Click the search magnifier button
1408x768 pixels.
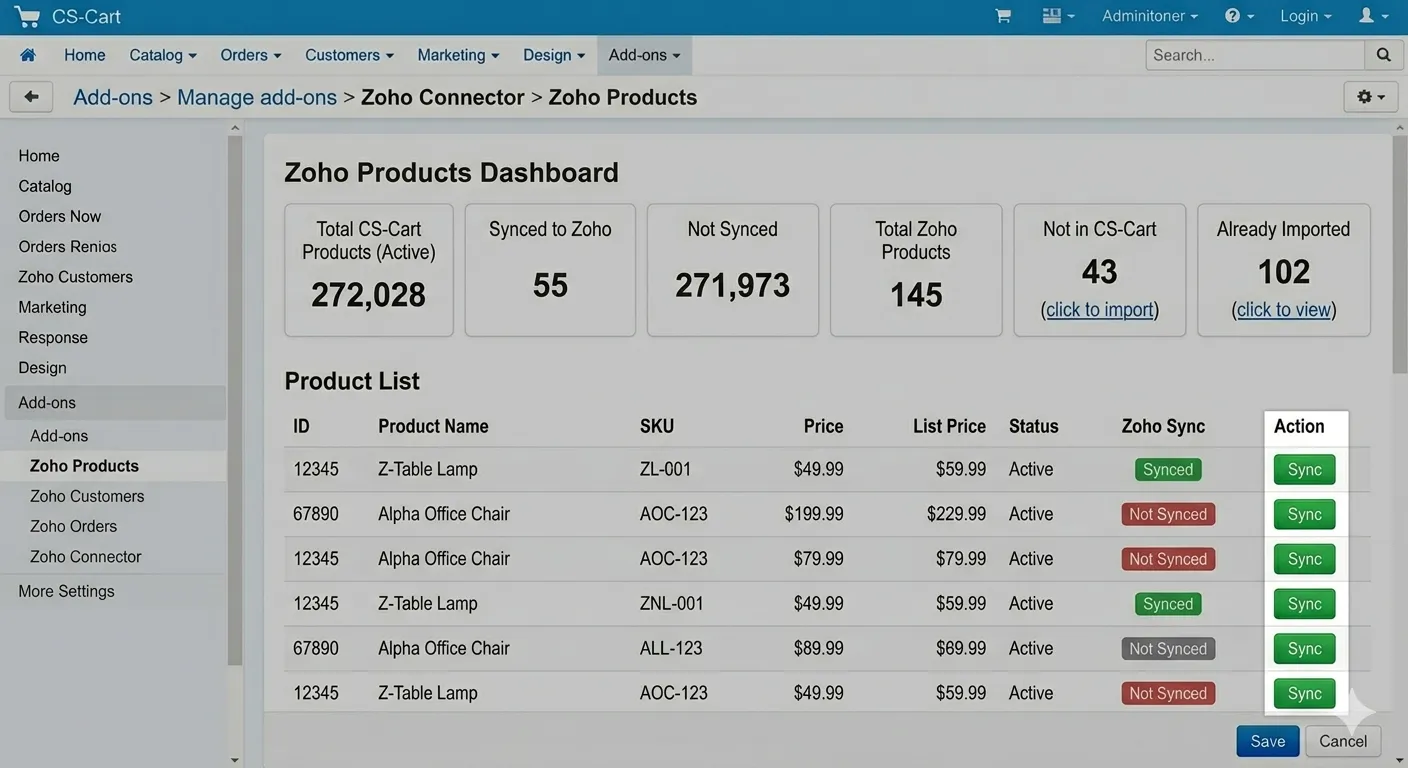[1383, 55]
